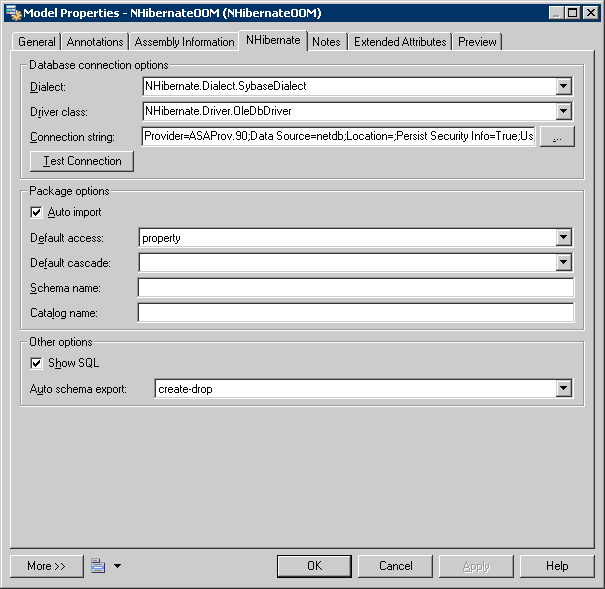
Task: Click the 'create-drop' schema export value
Action: pos(185,389)
